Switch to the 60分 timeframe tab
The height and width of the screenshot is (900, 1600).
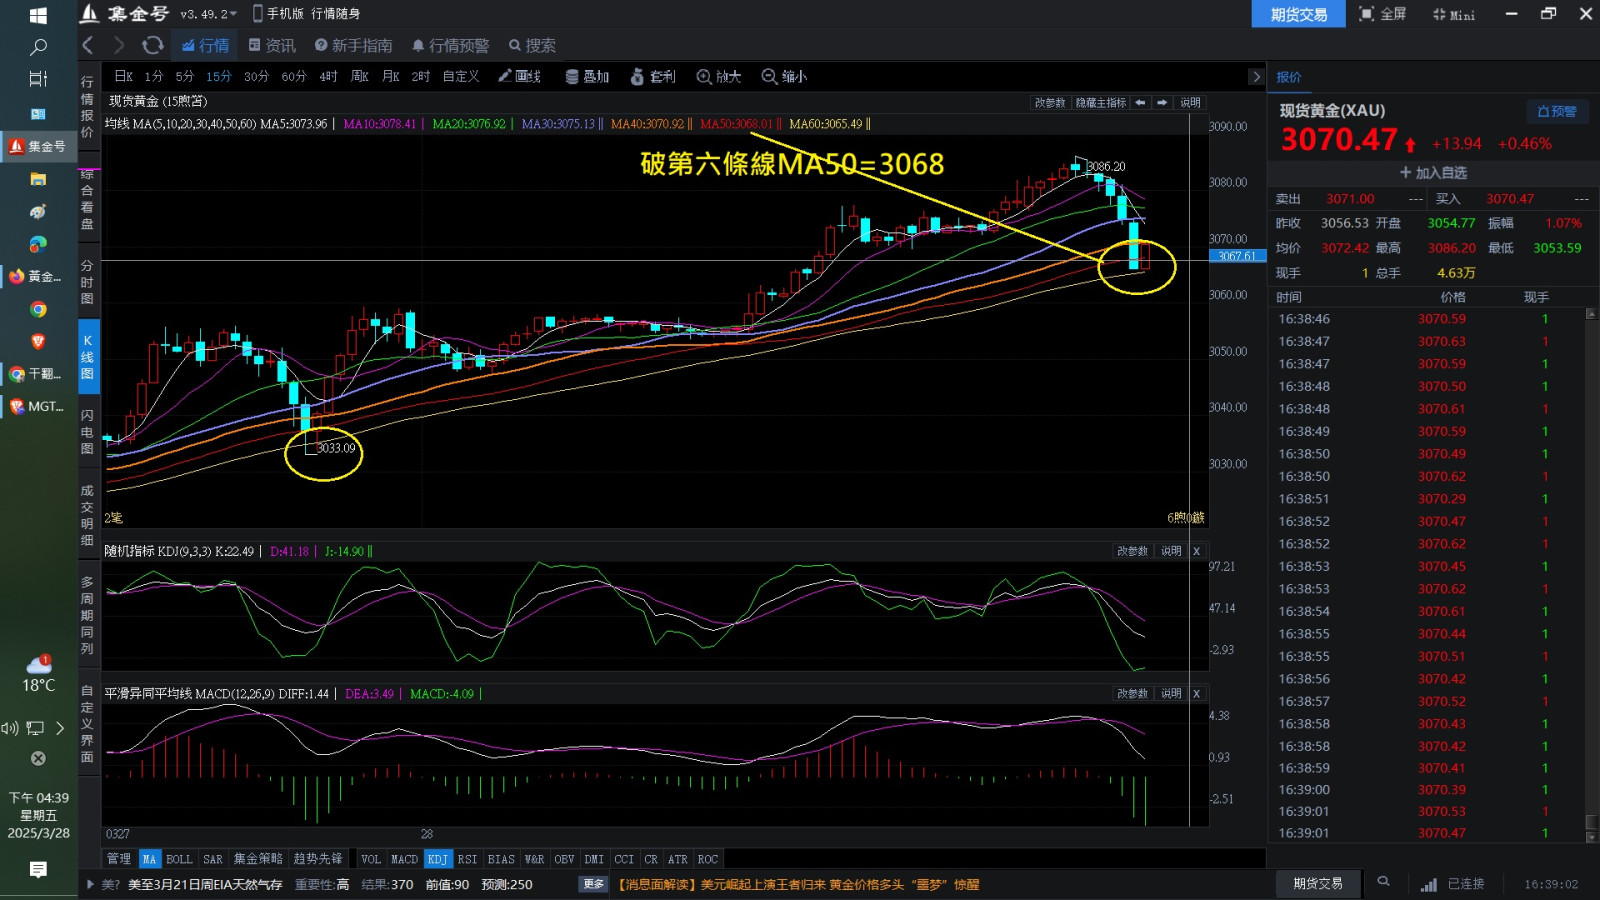click(294, 76)
